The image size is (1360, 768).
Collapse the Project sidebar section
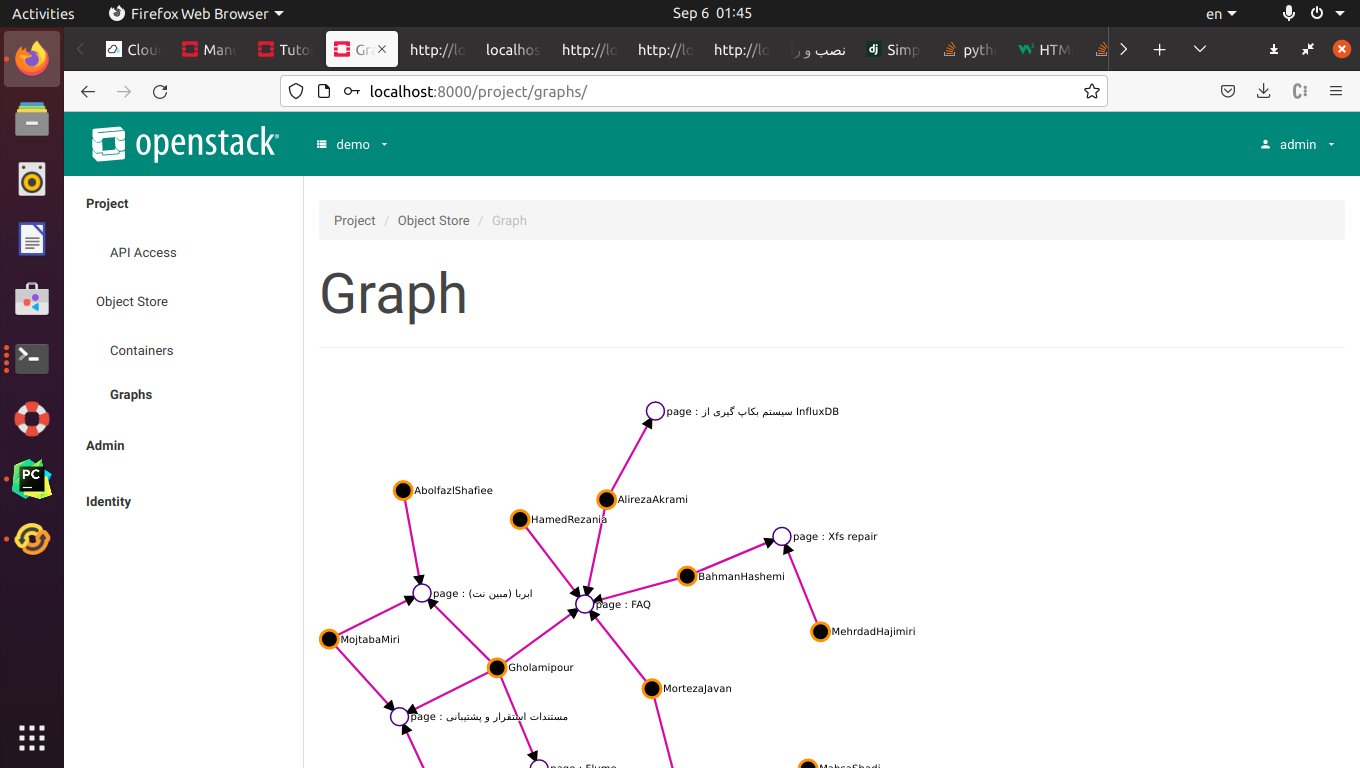[x=107, y=203]
